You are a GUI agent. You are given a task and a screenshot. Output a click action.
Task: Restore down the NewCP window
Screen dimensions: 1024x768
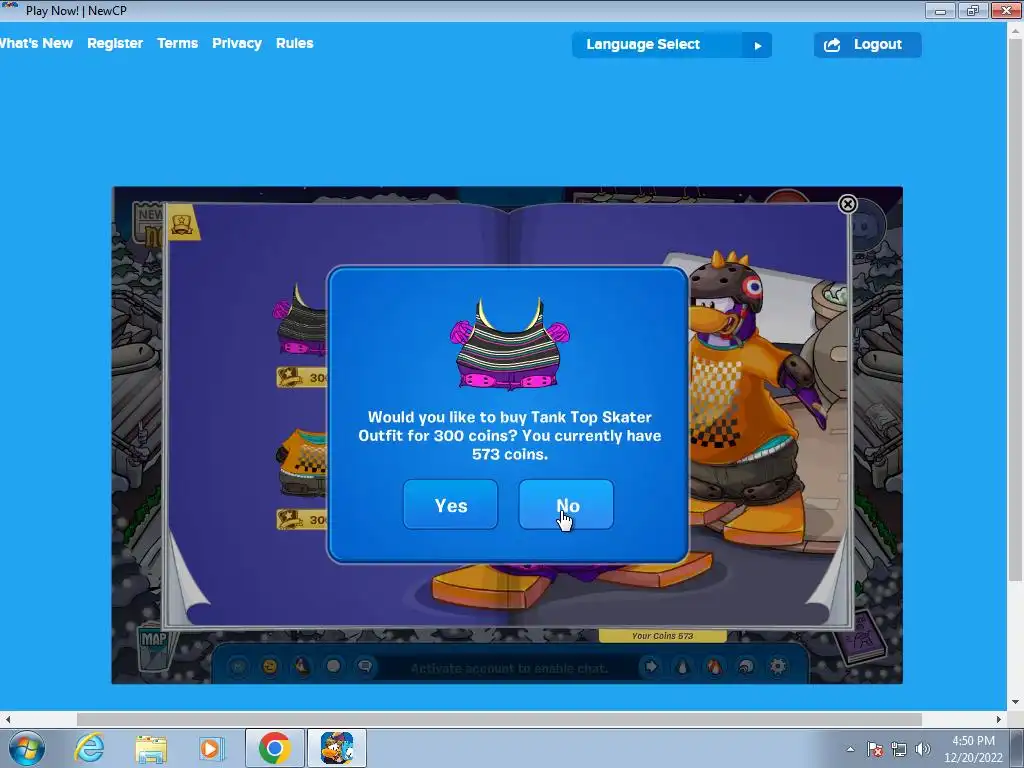point(972,10)
